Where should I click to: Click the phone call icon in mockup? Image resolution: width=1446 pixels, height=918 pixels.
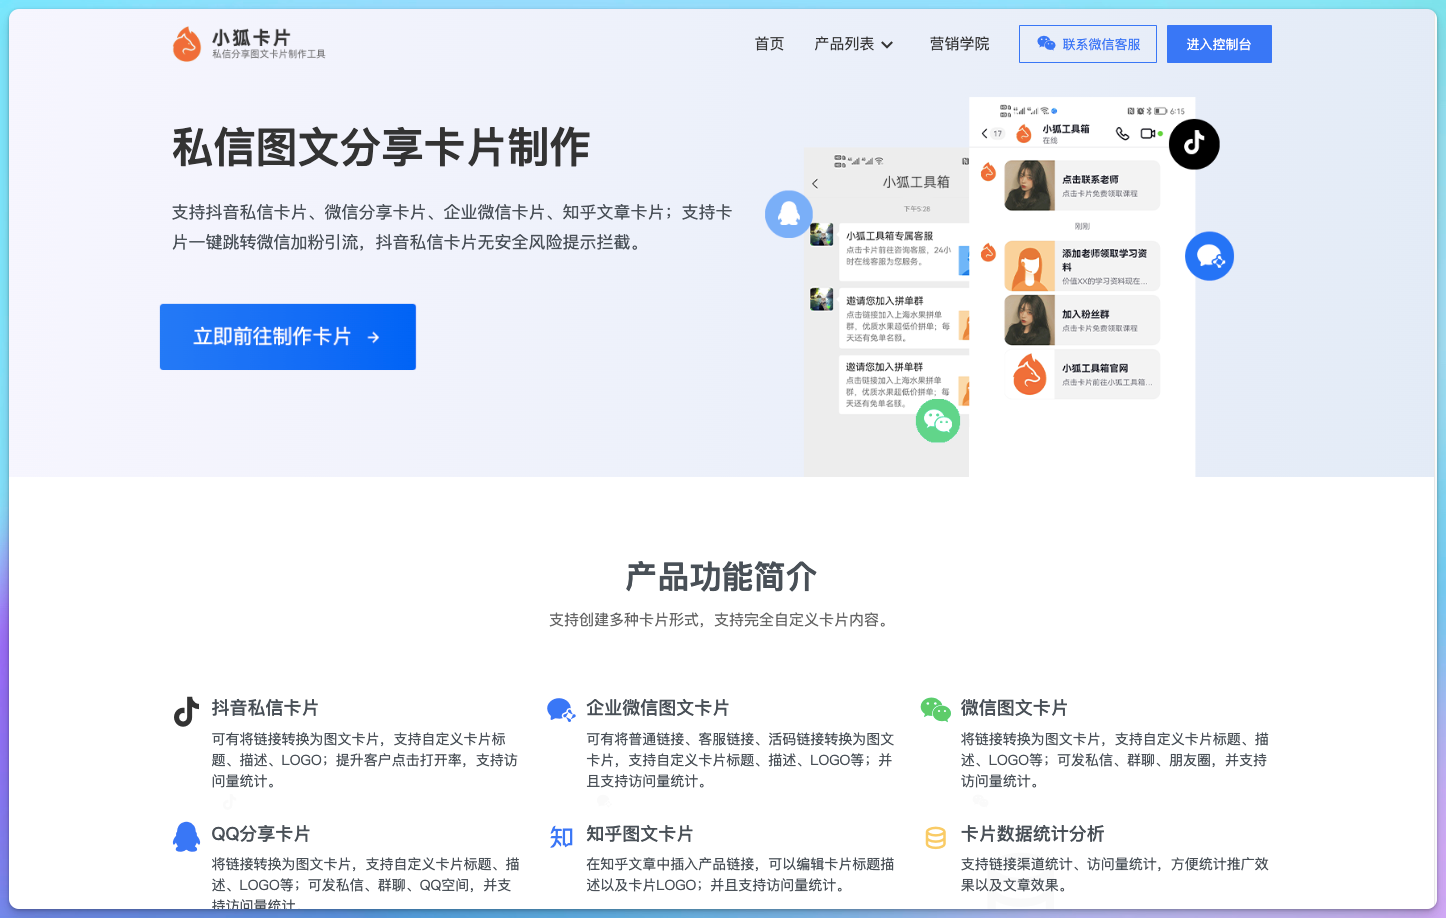(x=1122, y=133)
